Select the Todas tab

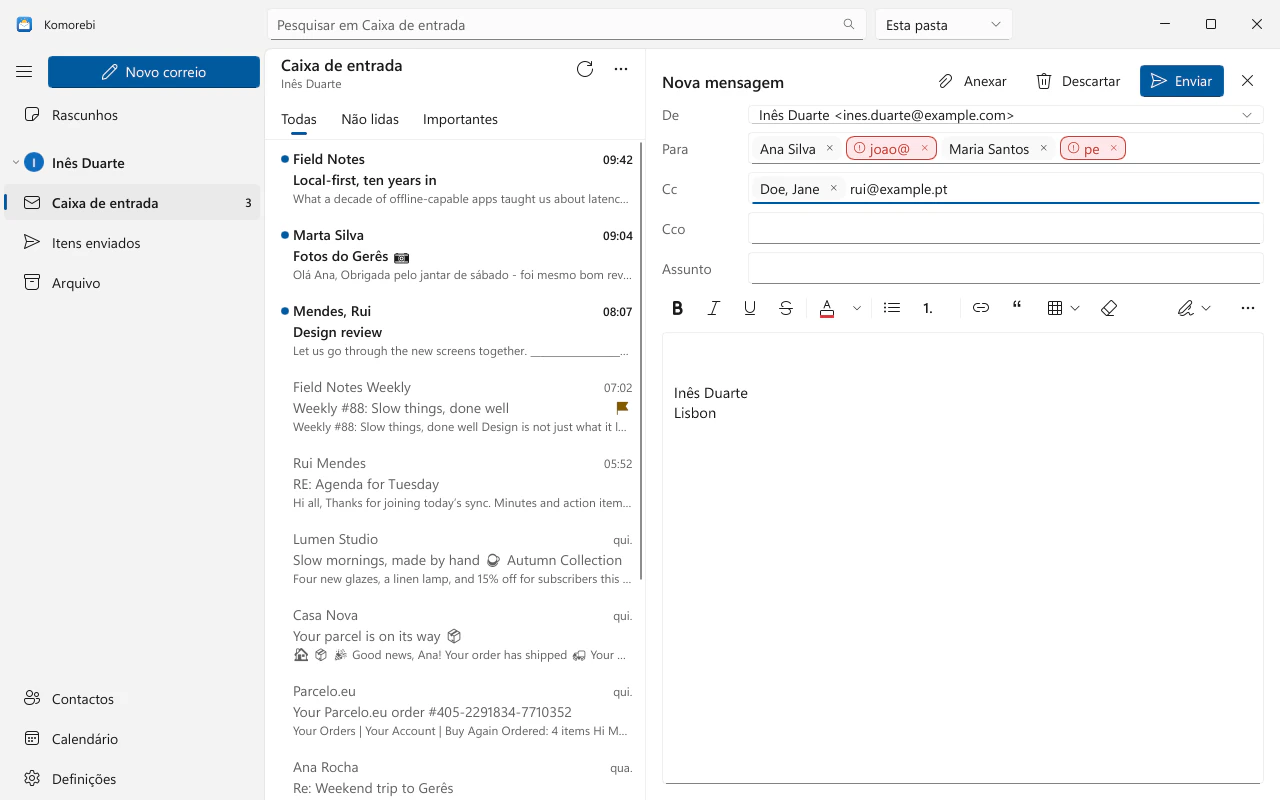(299, 119)
